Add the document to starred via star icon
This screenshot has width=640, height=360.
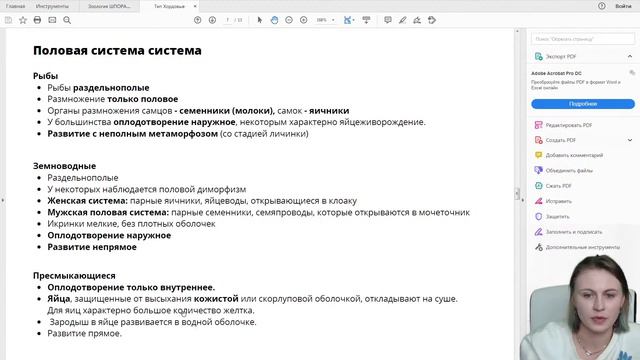point(23,20)
